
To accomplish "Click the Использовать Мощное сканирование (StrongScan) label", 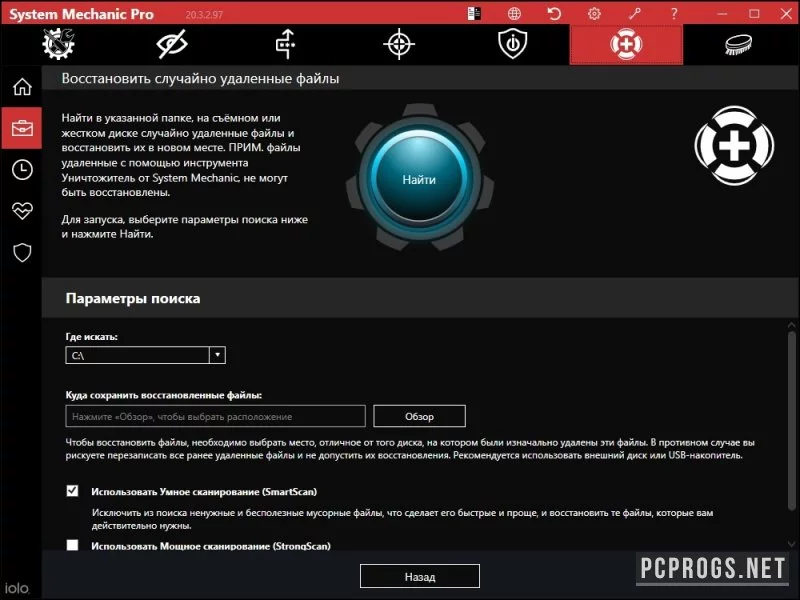I will click(211, 546).
